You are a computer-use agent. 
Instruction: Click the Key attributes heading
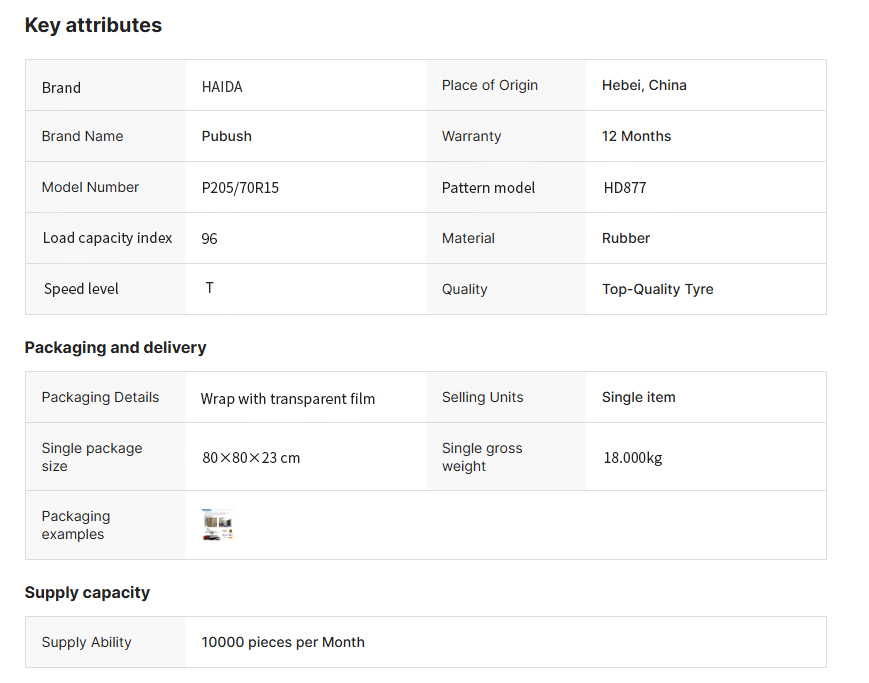(x=93, y=26)
